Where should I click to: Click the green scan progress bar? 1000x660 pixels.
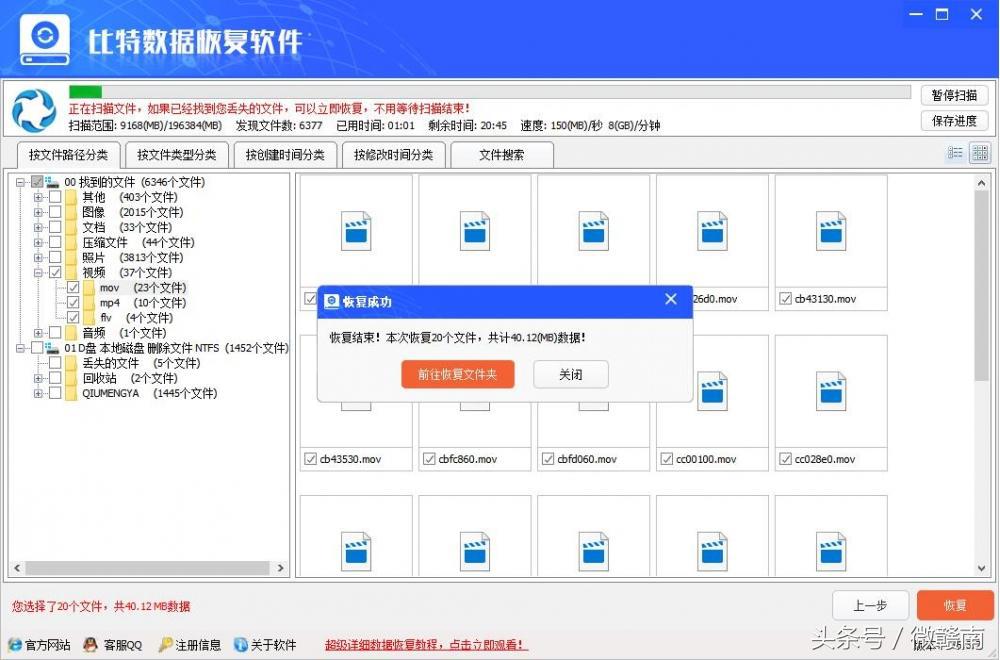pyautogui.click(x=85, y=91)
